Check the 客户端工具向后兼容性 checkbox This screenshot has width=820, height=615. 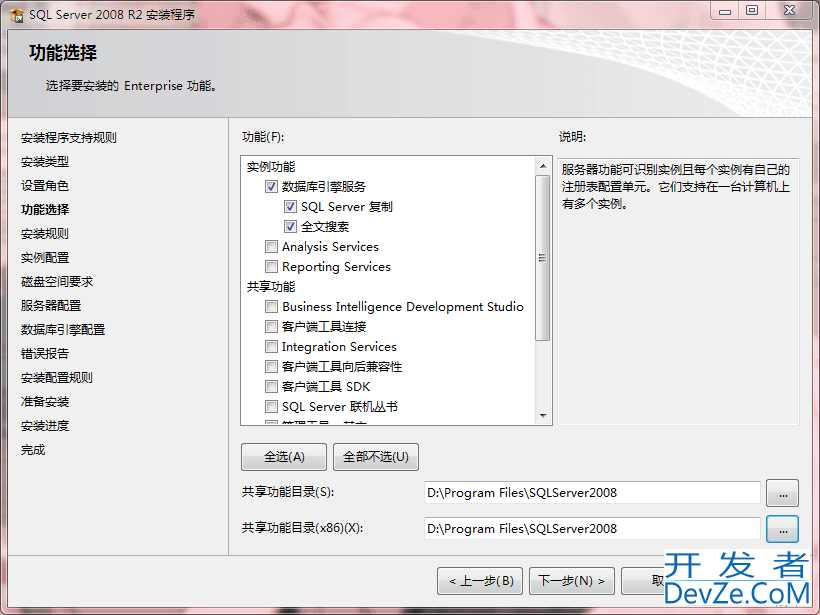click(x=271, y=367)
